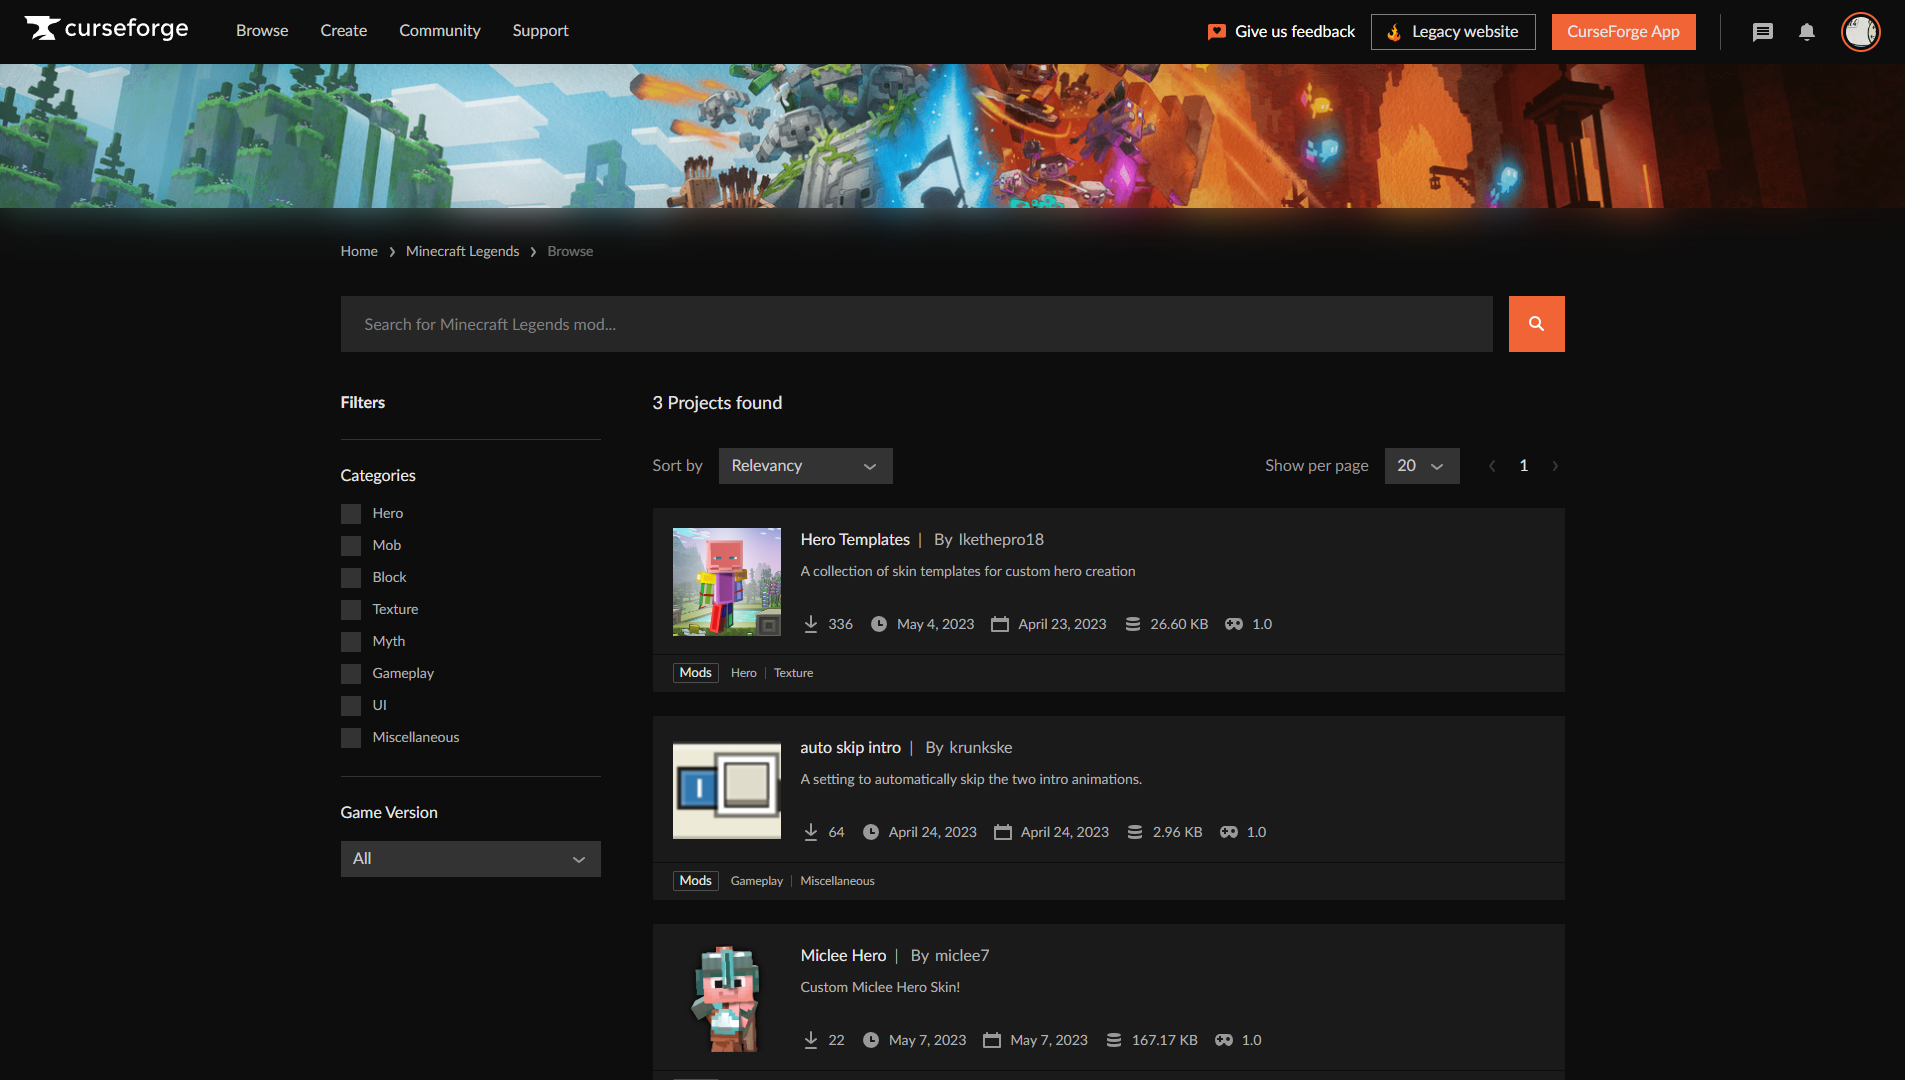
Task: Open the notifications bell
Action: click(x=1806, y=32)
